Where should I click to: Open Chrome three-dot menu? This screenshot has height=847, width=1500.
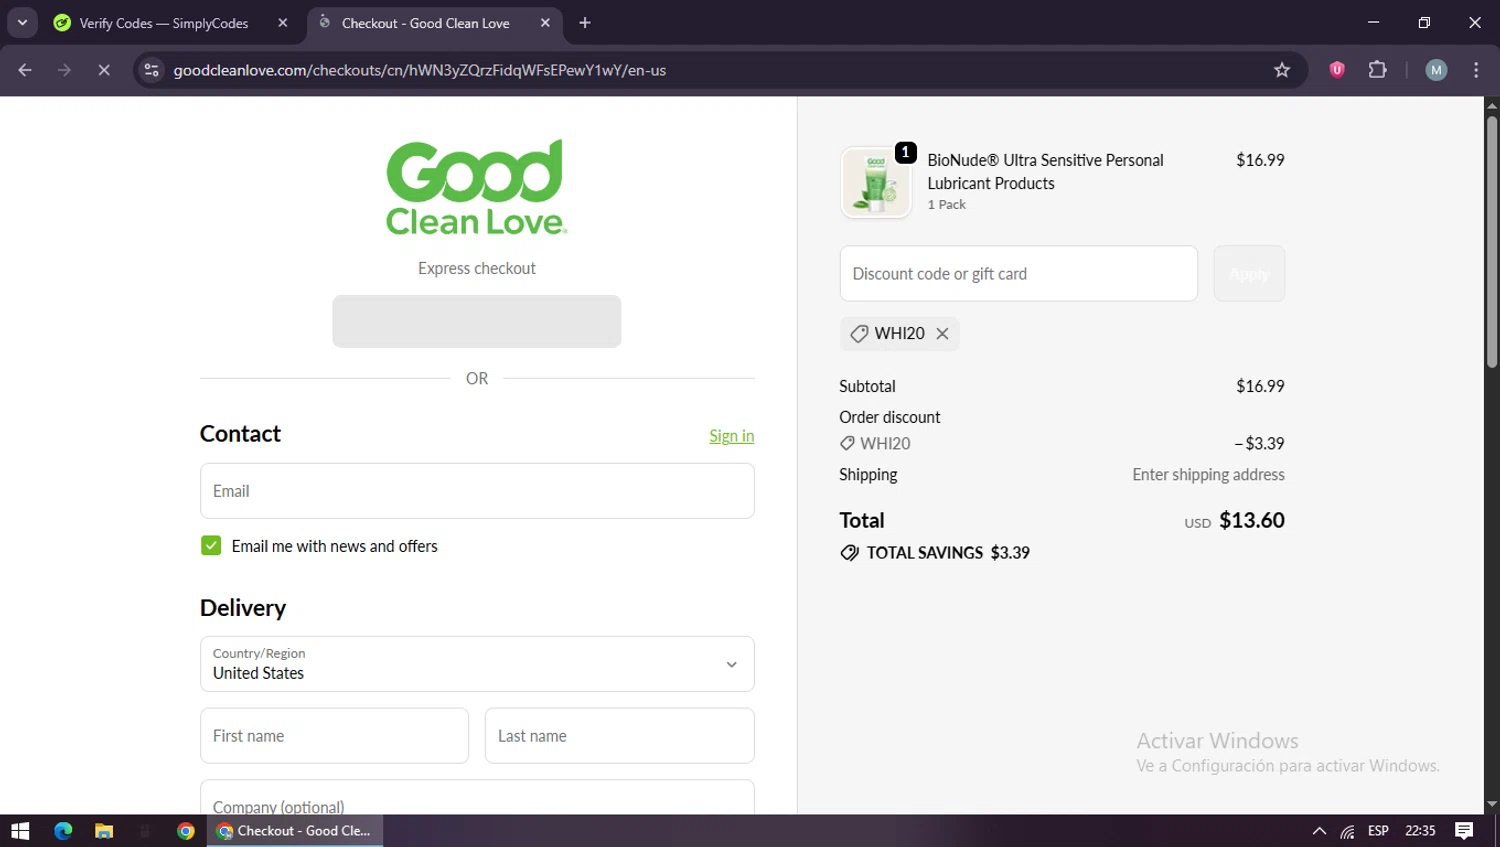(1476, 70)
